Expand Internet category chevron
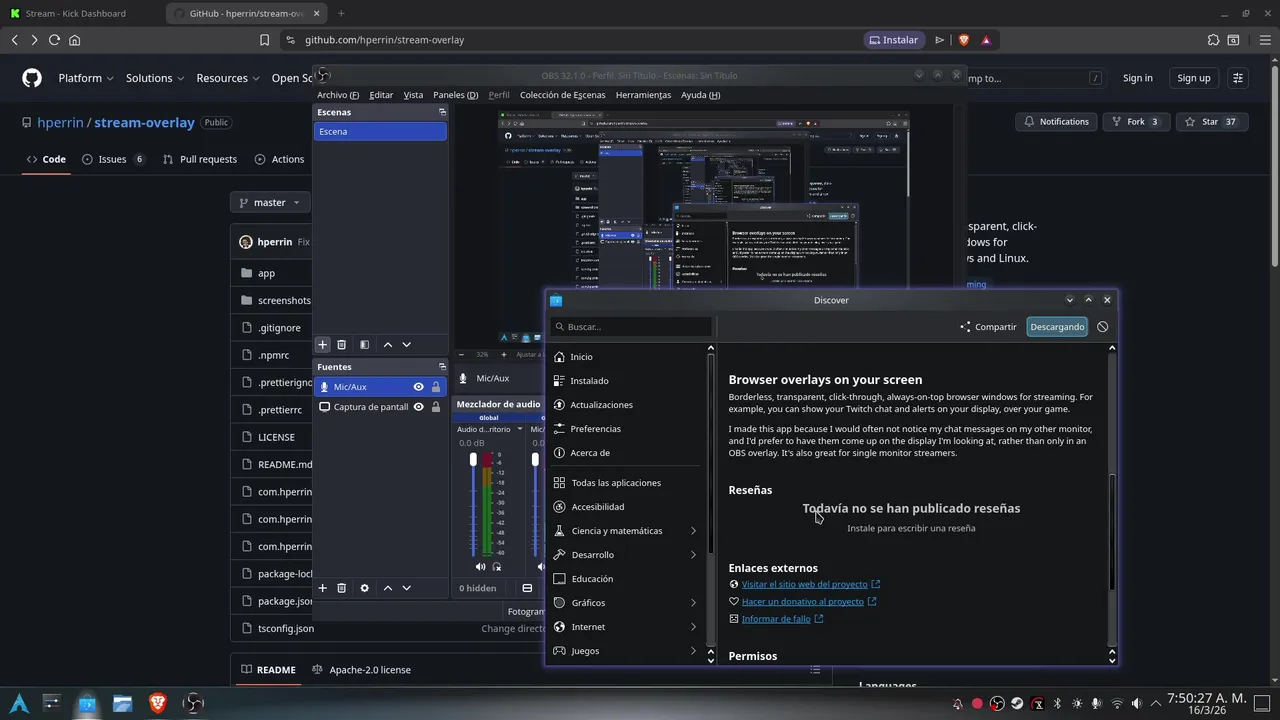 [693, 627]
